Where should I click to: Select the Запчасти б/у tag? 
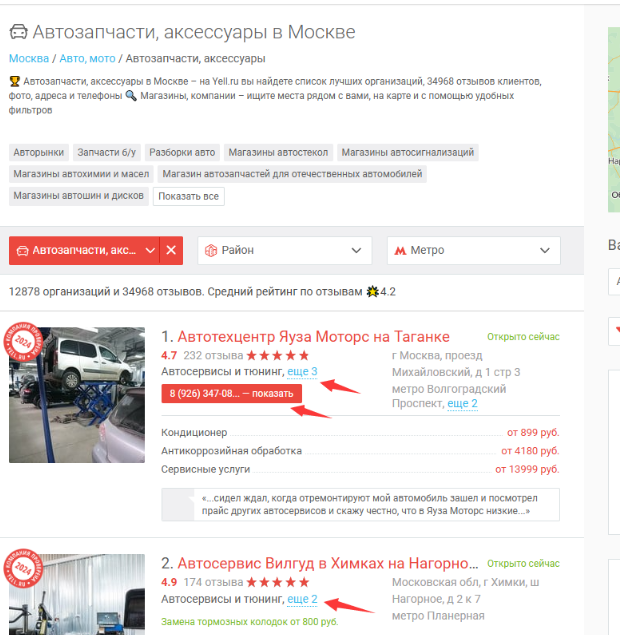(x=107, y=153)
